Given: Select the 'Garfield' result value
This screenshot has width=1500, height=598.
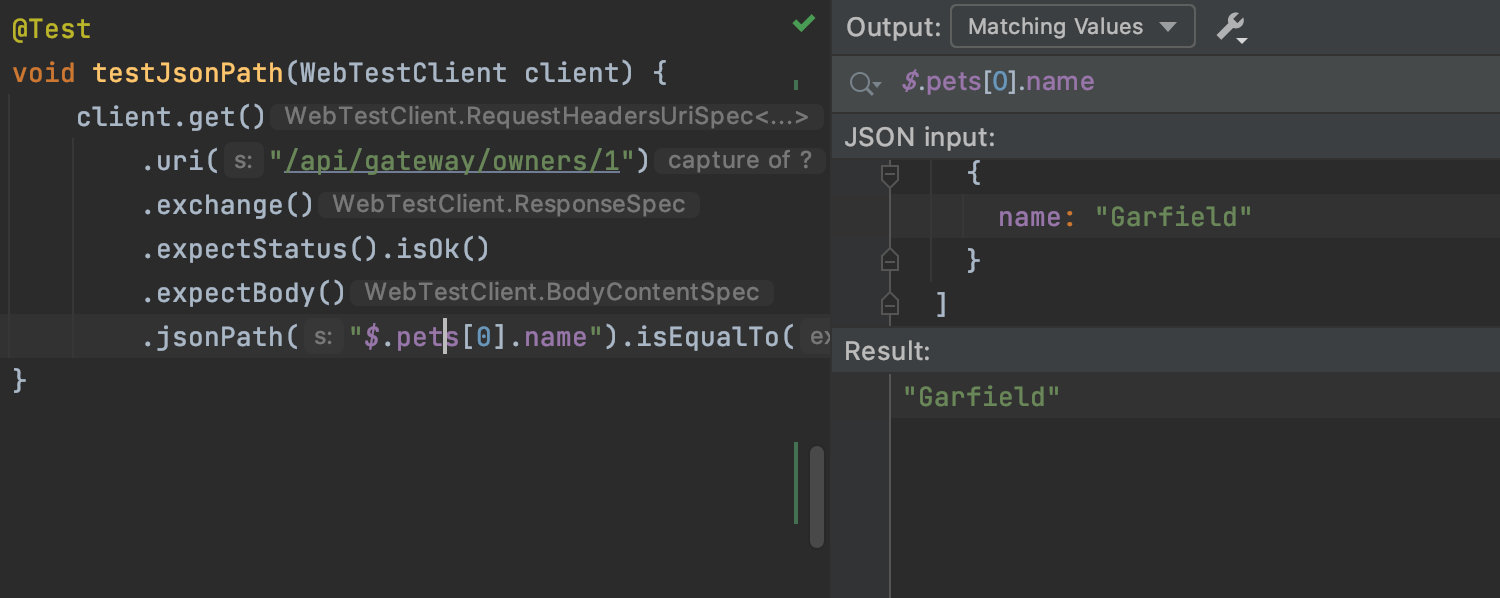Looking at the screenshot, I should 982,396.
